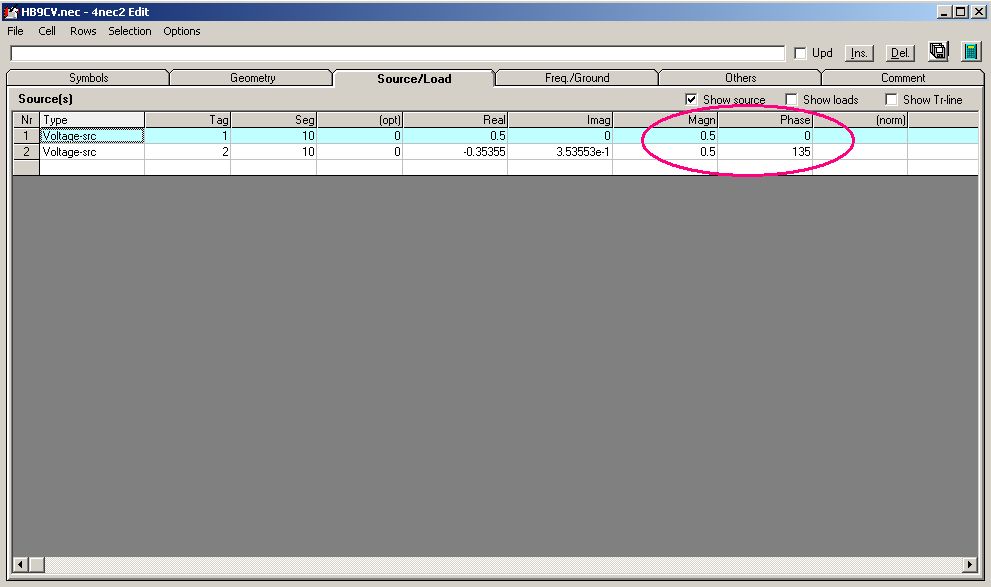Viewport: 991px width, 587px height.
Task: Enable the Upd checkbox
Action: tap(800, 53)
